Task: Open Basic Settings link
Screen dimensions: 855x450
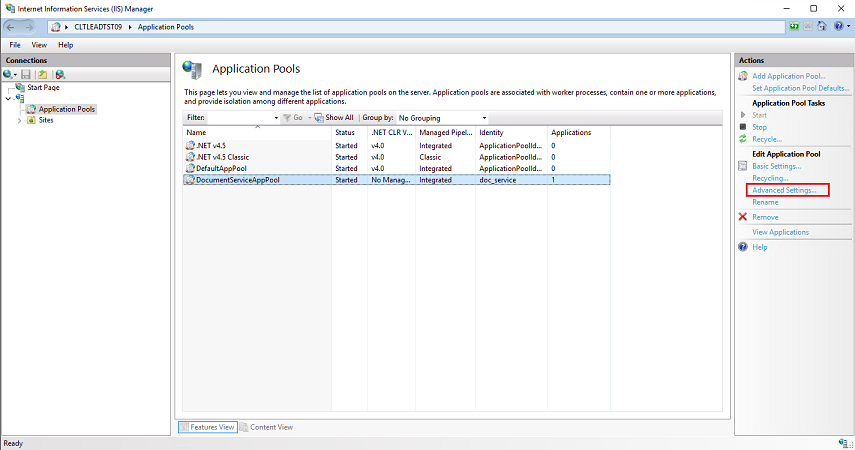Action: click(x=776, y=166)
